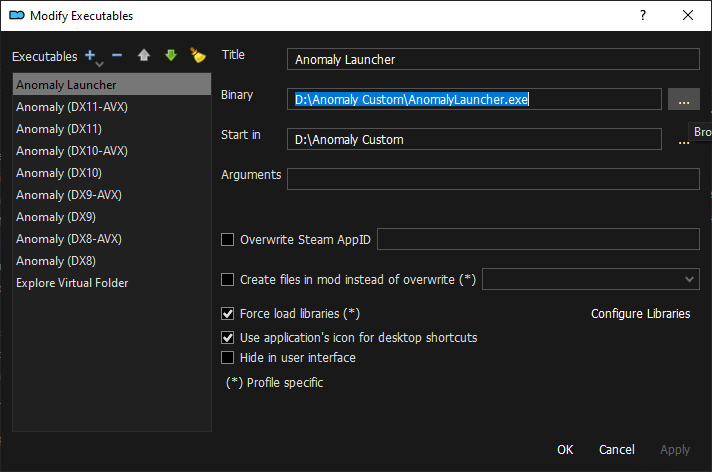Select Anomaly (DX11-AVX) in executables list
Screen dimensions: 712x472
(x=72, y=107)
